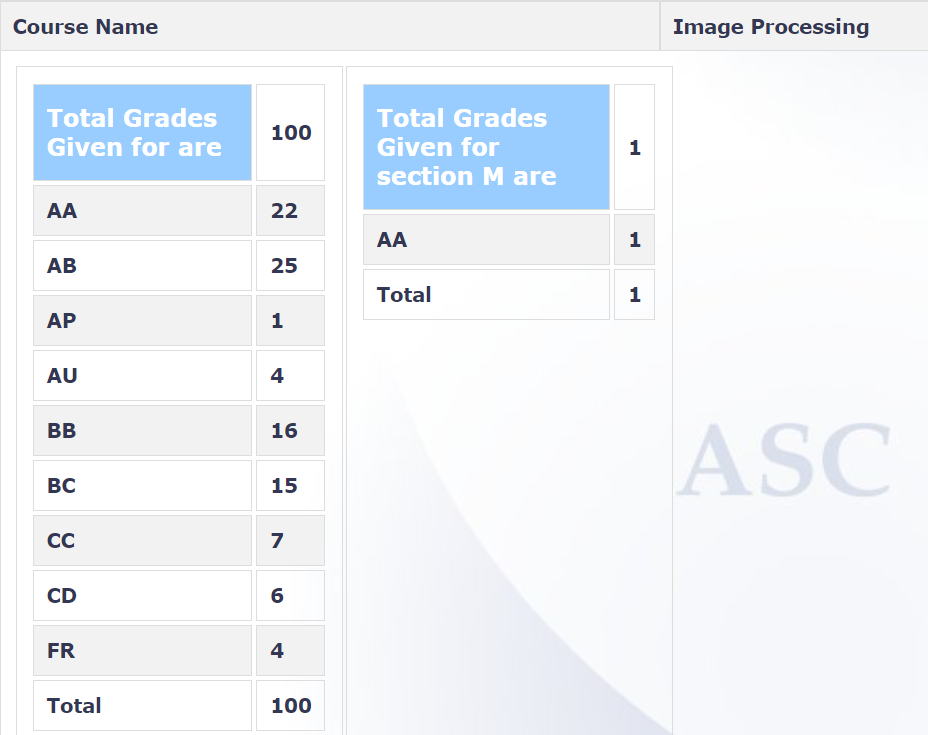Image resolution: width=928 pixels, height=735 pixels.
Task: Click the Total Grades Given header cell
Action: 142,132
